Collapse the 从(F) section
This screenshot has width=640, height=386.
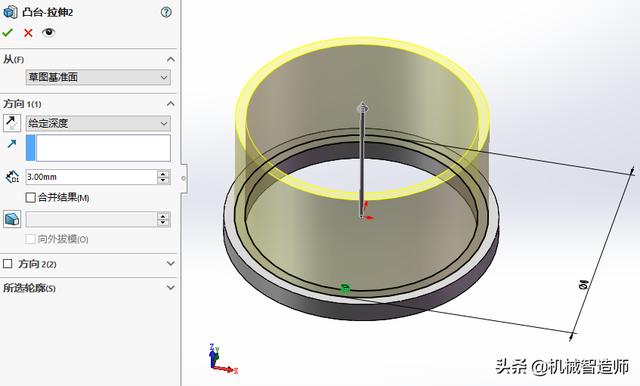pyautogui.click(x=171, y=60)
